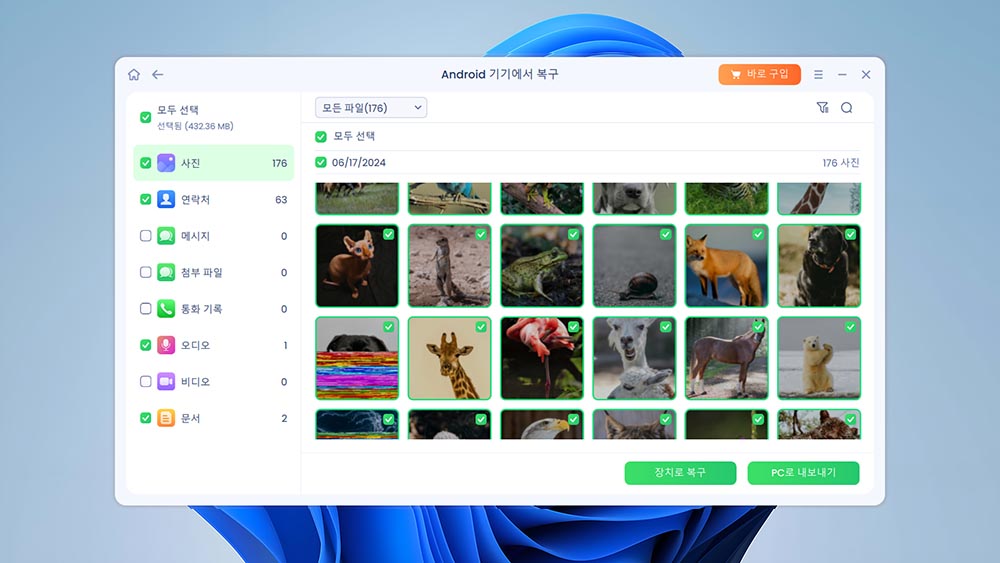Click the pink 오디오 microphone icon

coord(166,345)
